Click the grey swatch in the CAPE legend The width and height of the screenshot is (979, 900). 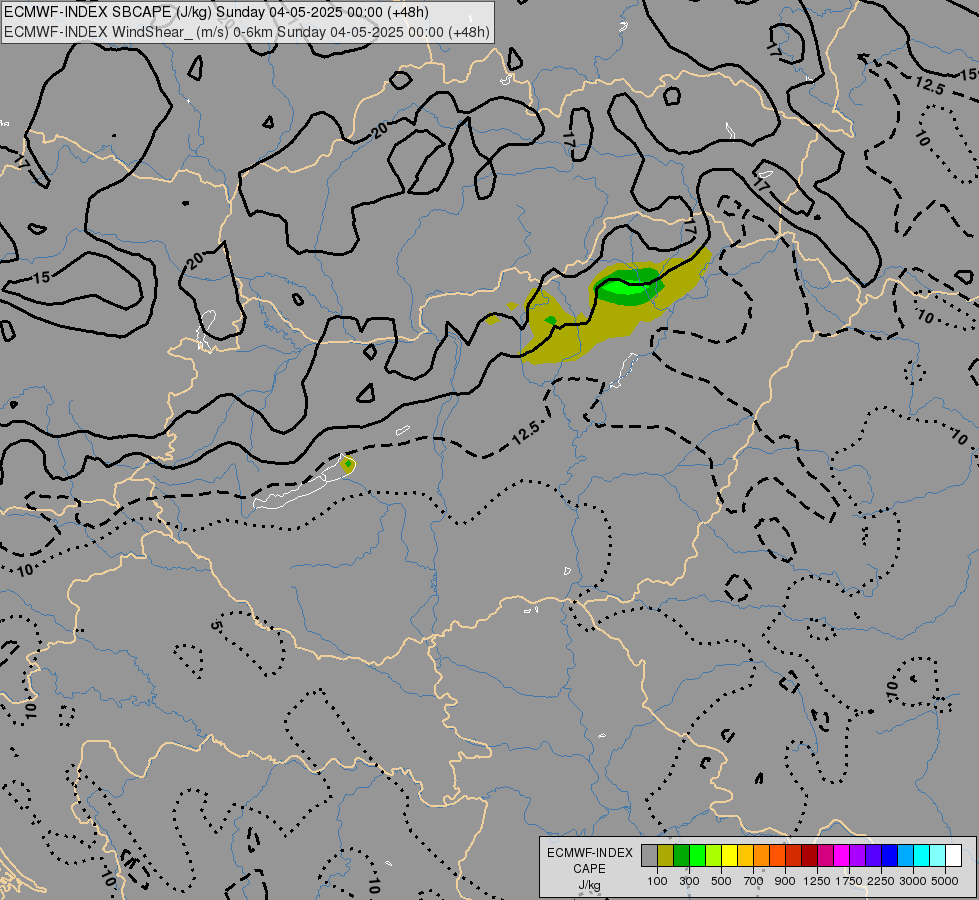(x=649, y=856)
